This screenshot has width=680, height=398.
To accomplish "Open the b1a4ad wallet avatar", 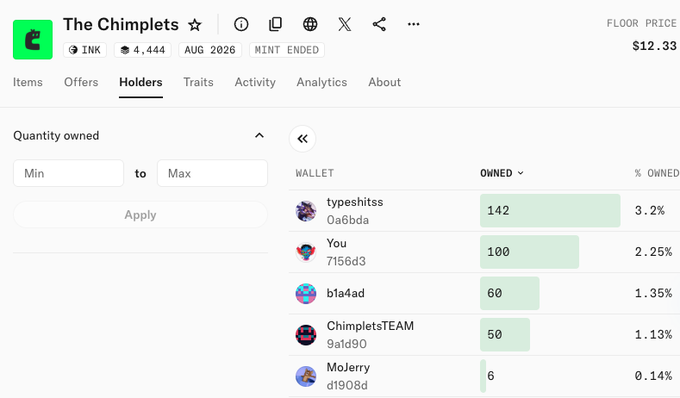I will [306, 294].
